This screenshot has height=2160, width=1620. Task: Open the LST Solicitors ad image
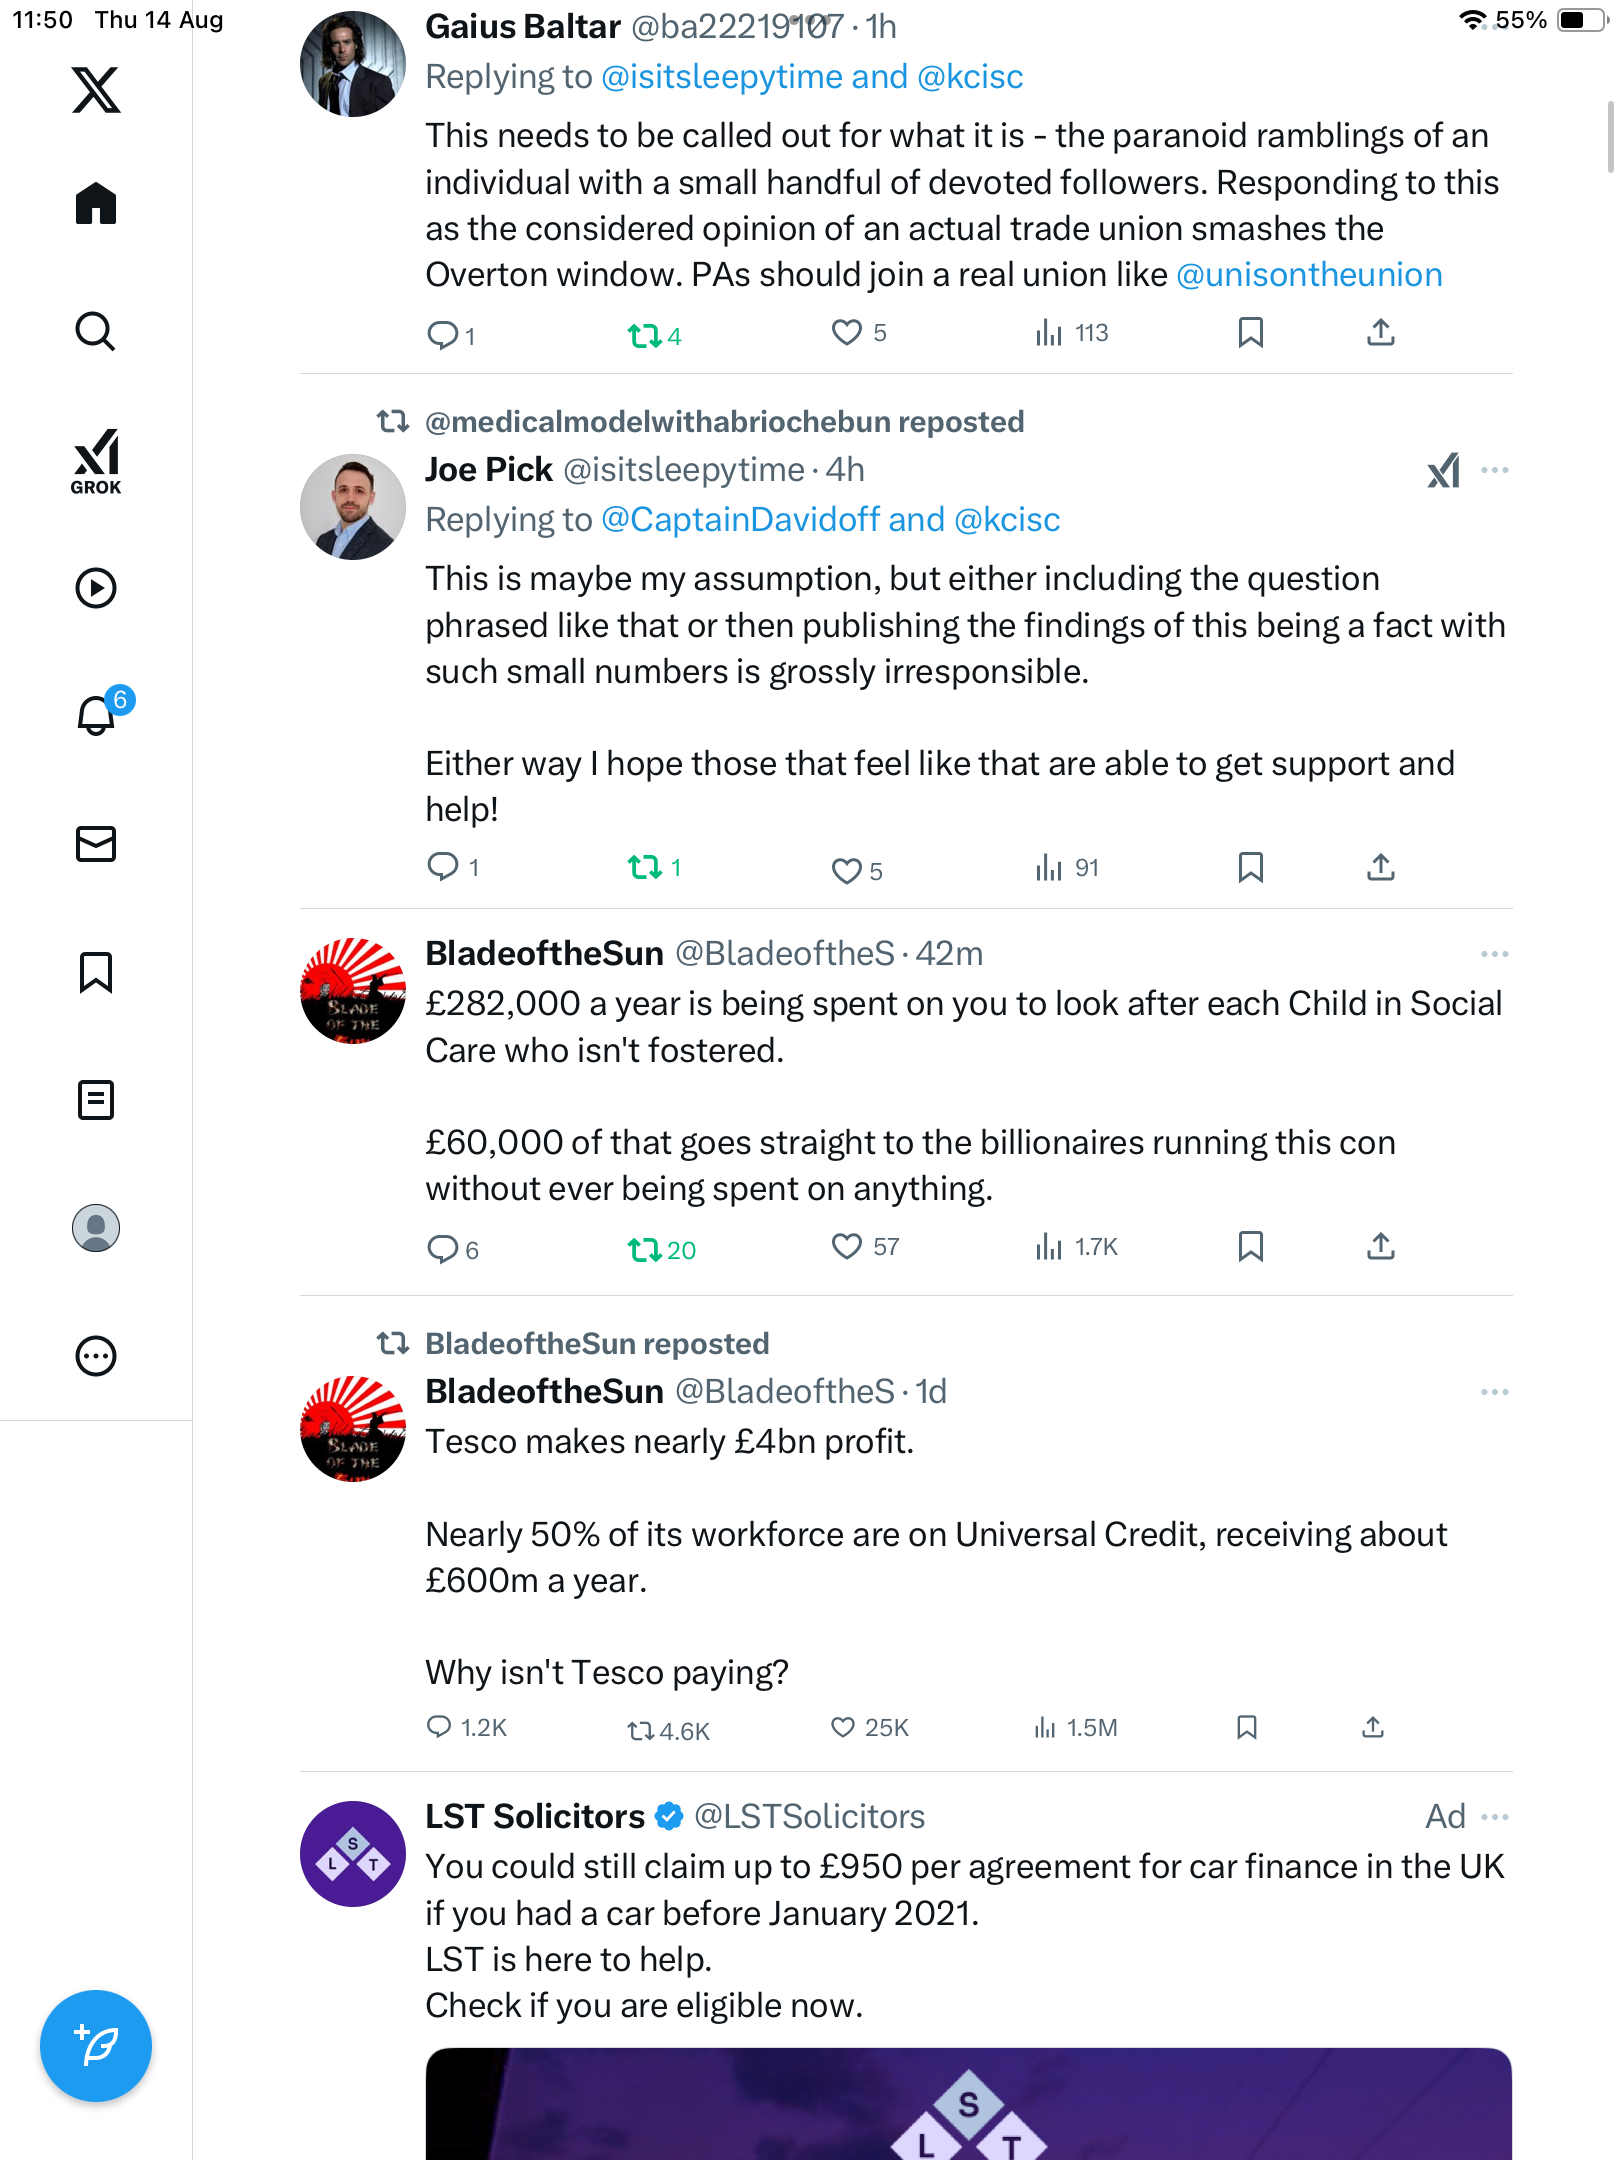(x=968, y=2104)
